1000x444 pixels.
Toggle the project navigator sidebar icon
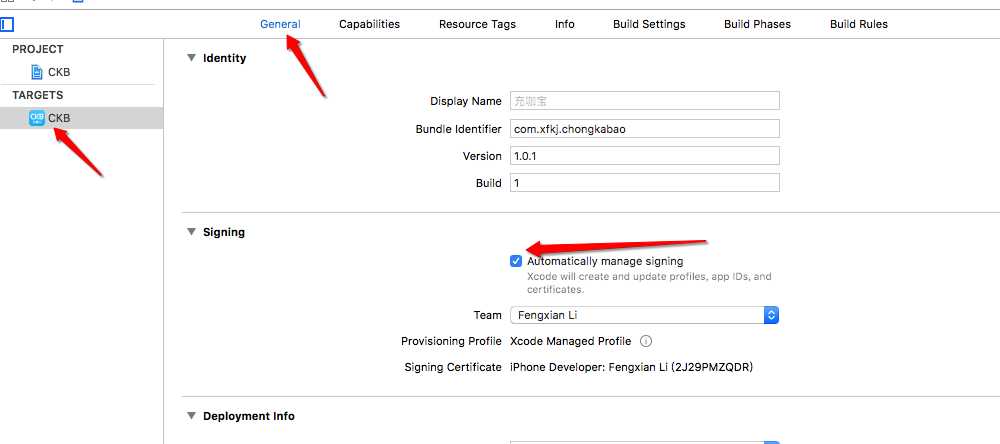click(x=7, y=25)
